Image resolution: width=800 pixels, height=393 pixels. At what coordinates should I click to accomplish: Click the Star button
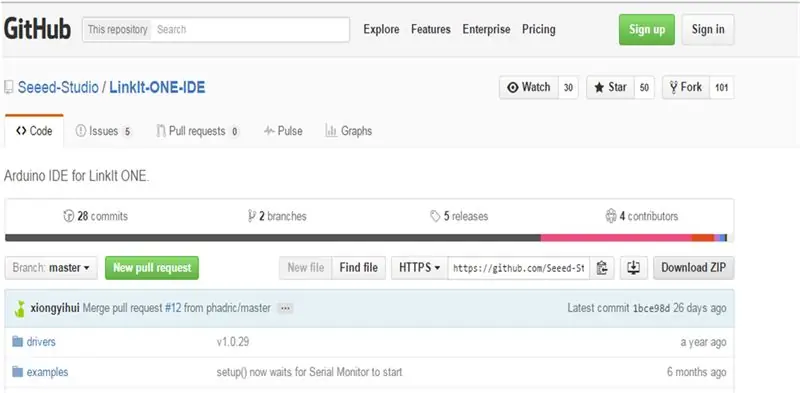(x=610, y=87)
